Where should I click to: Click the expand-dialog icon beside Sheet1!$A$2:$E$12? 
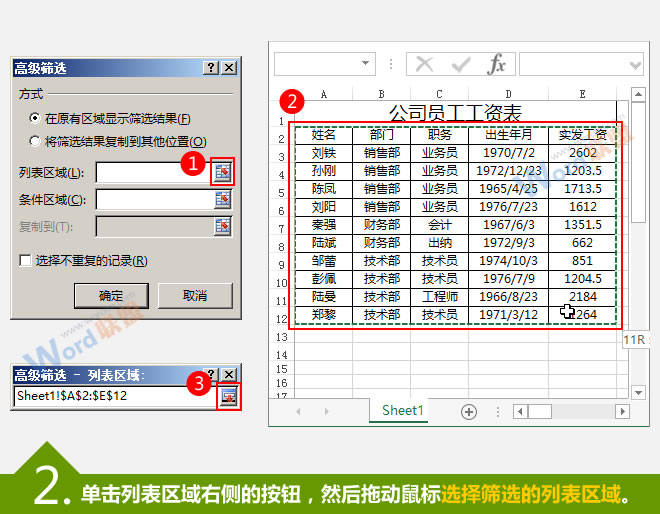pos(230,396)
